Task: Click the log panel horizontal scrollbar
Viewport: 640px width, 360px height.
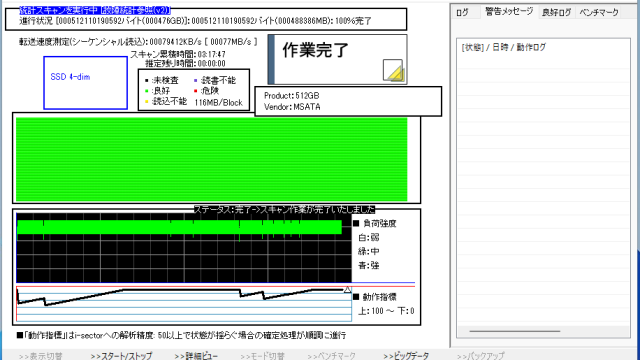Action: (543, 331)
